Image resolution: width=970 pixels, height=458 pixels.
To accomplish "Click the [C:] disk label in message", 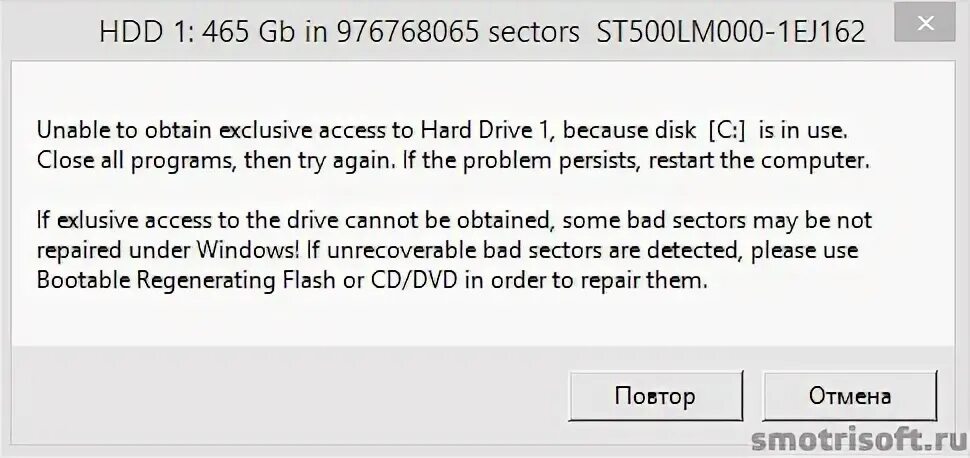I will [728, 130].
